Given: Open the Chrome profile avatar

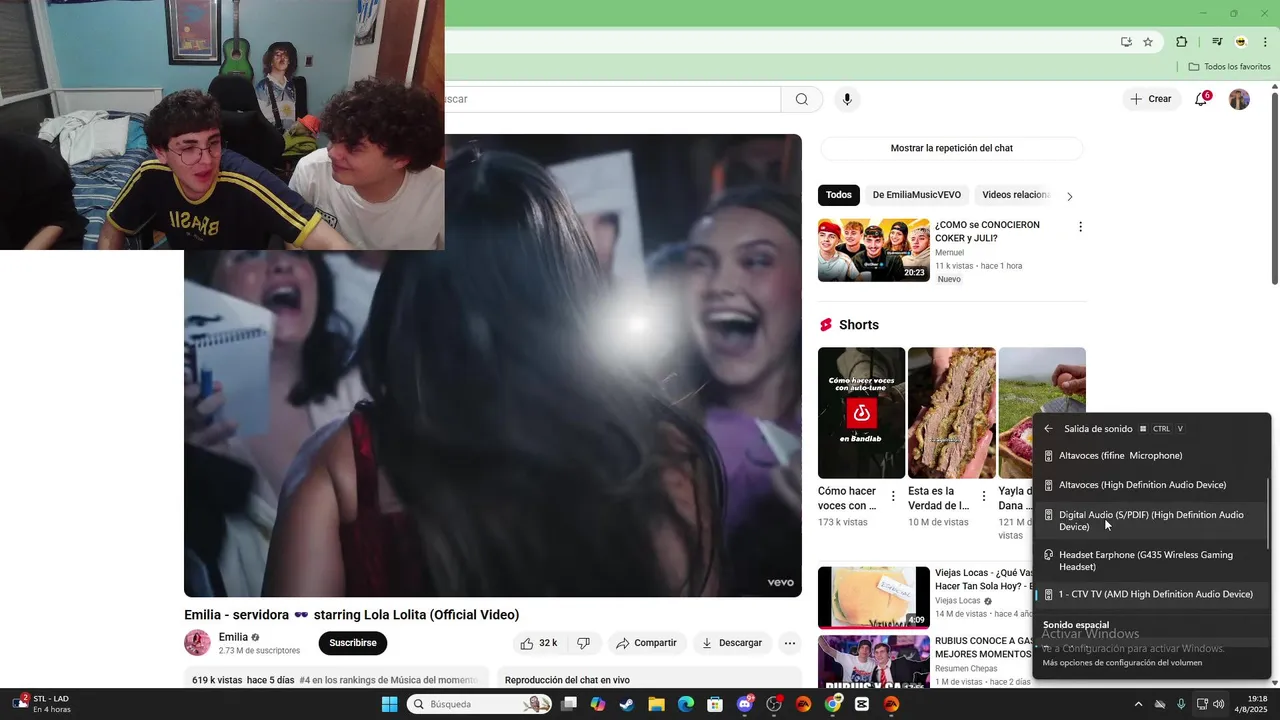Looking at the screenshot, I should coord(1241,42).
